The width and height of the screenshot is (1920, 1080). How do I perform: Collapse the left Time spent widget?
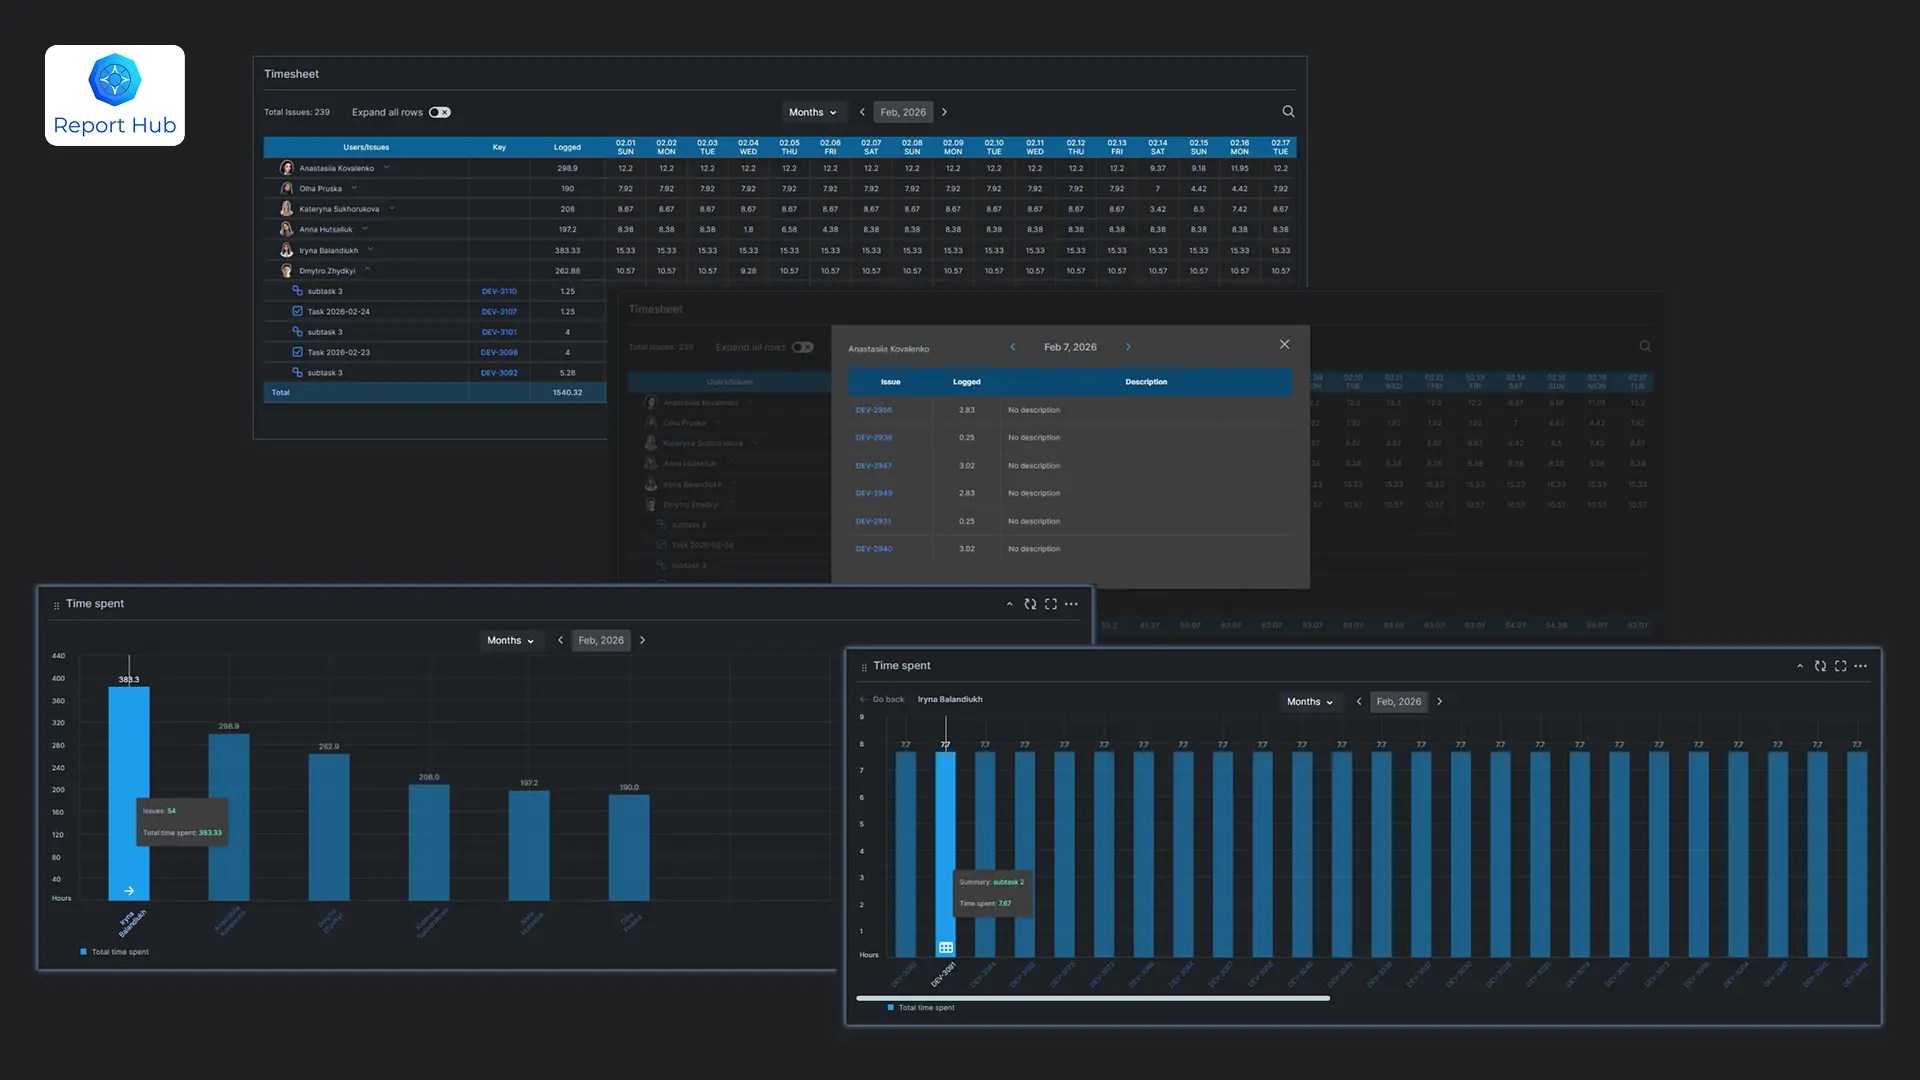(1009, 604)
